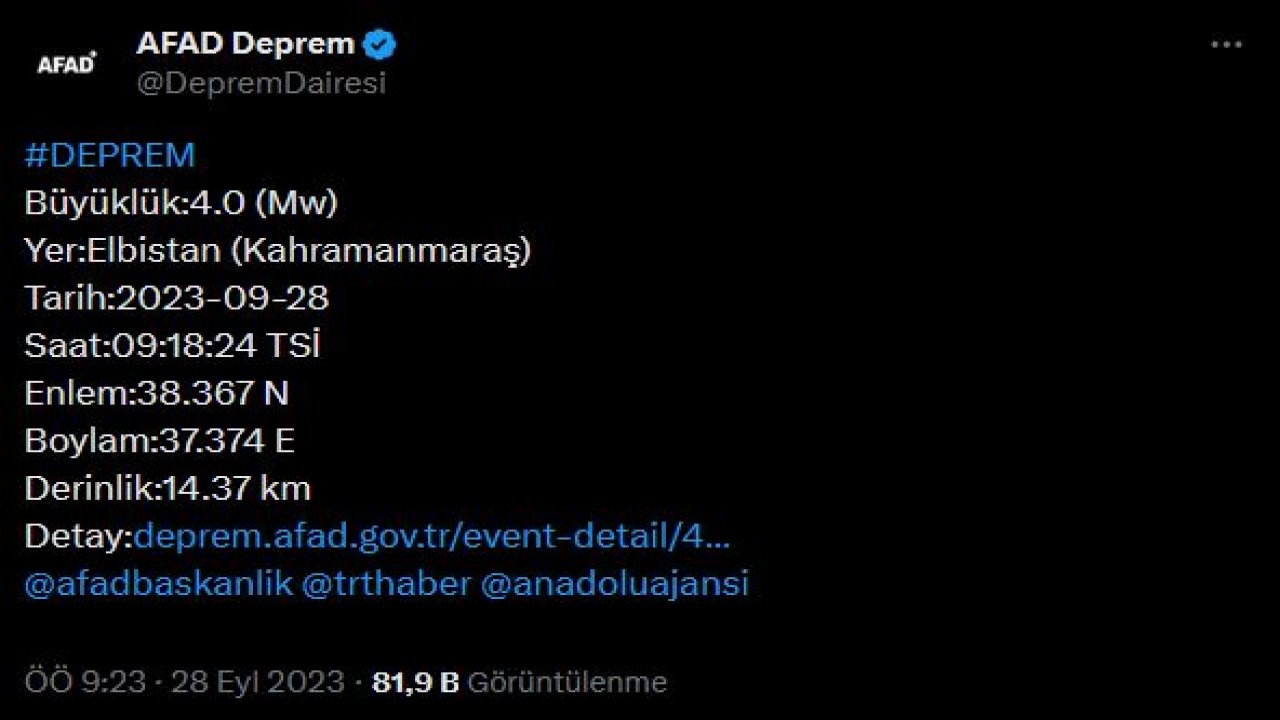Click the ÖÖ 9:23 timestamp

tap(86, 682)
